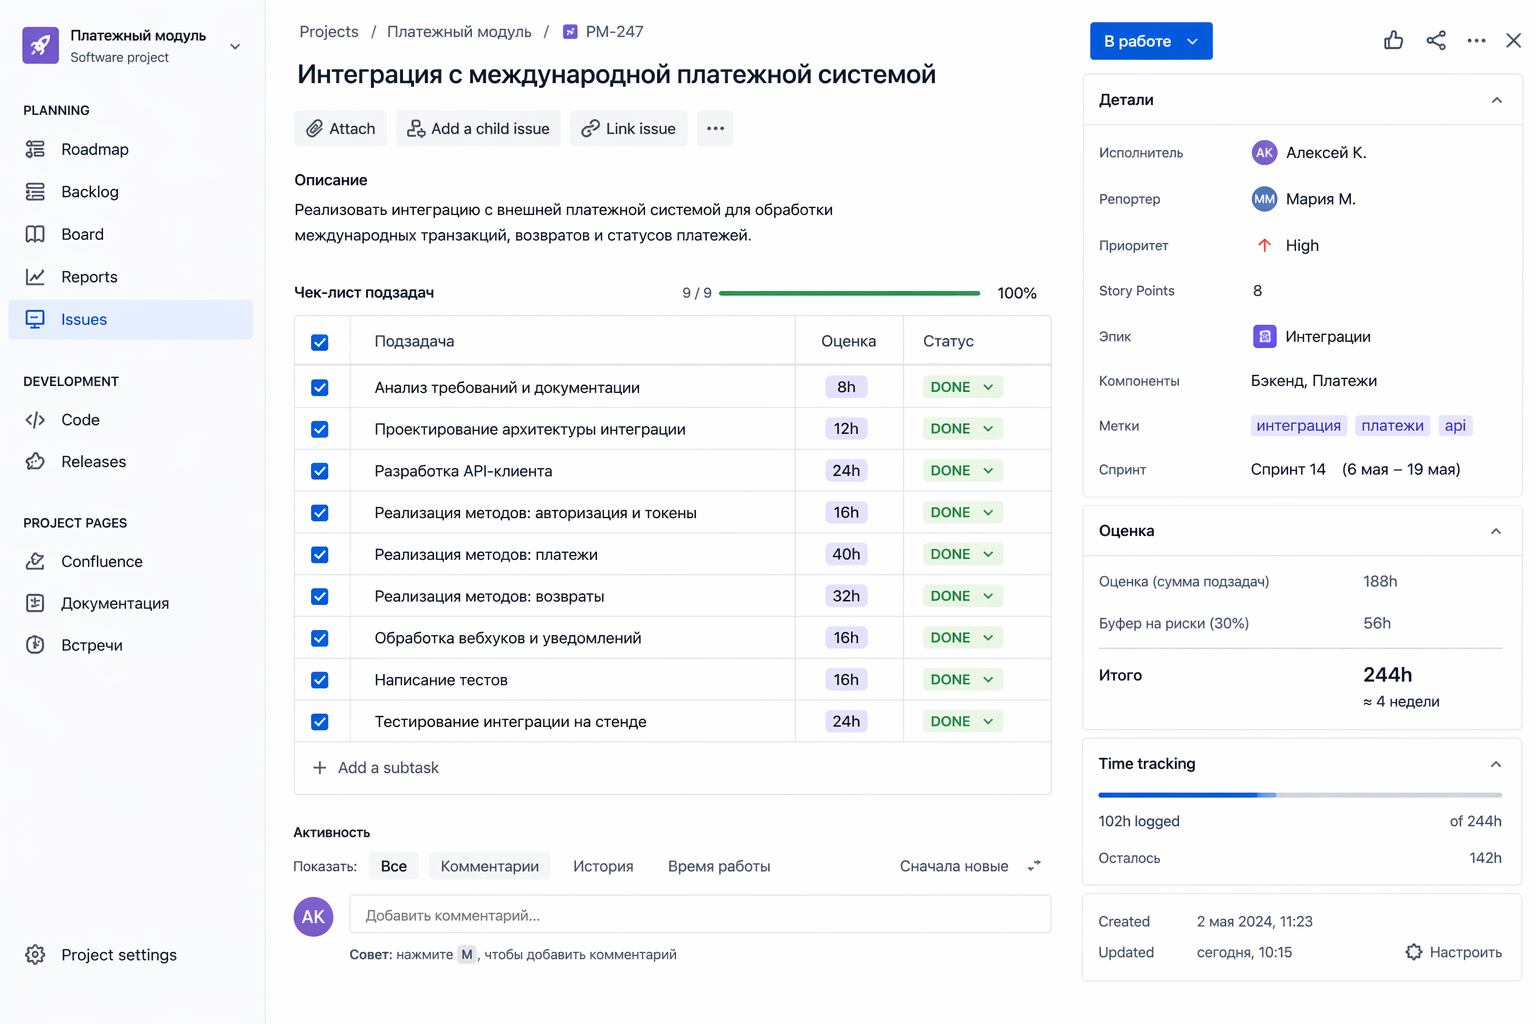The height and width of the screenshot is (1024, 1536).
Task: Open the В работе status dropdown
Action: (x=1151, y=41)
